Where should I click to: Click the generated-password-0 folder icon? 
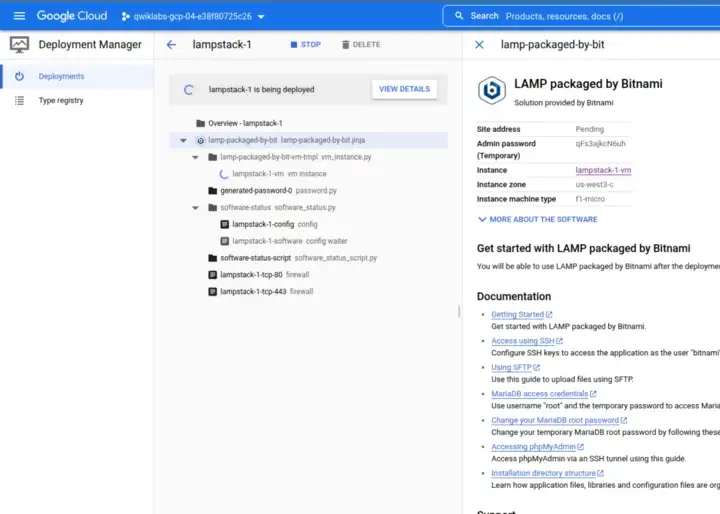(212, 191)
